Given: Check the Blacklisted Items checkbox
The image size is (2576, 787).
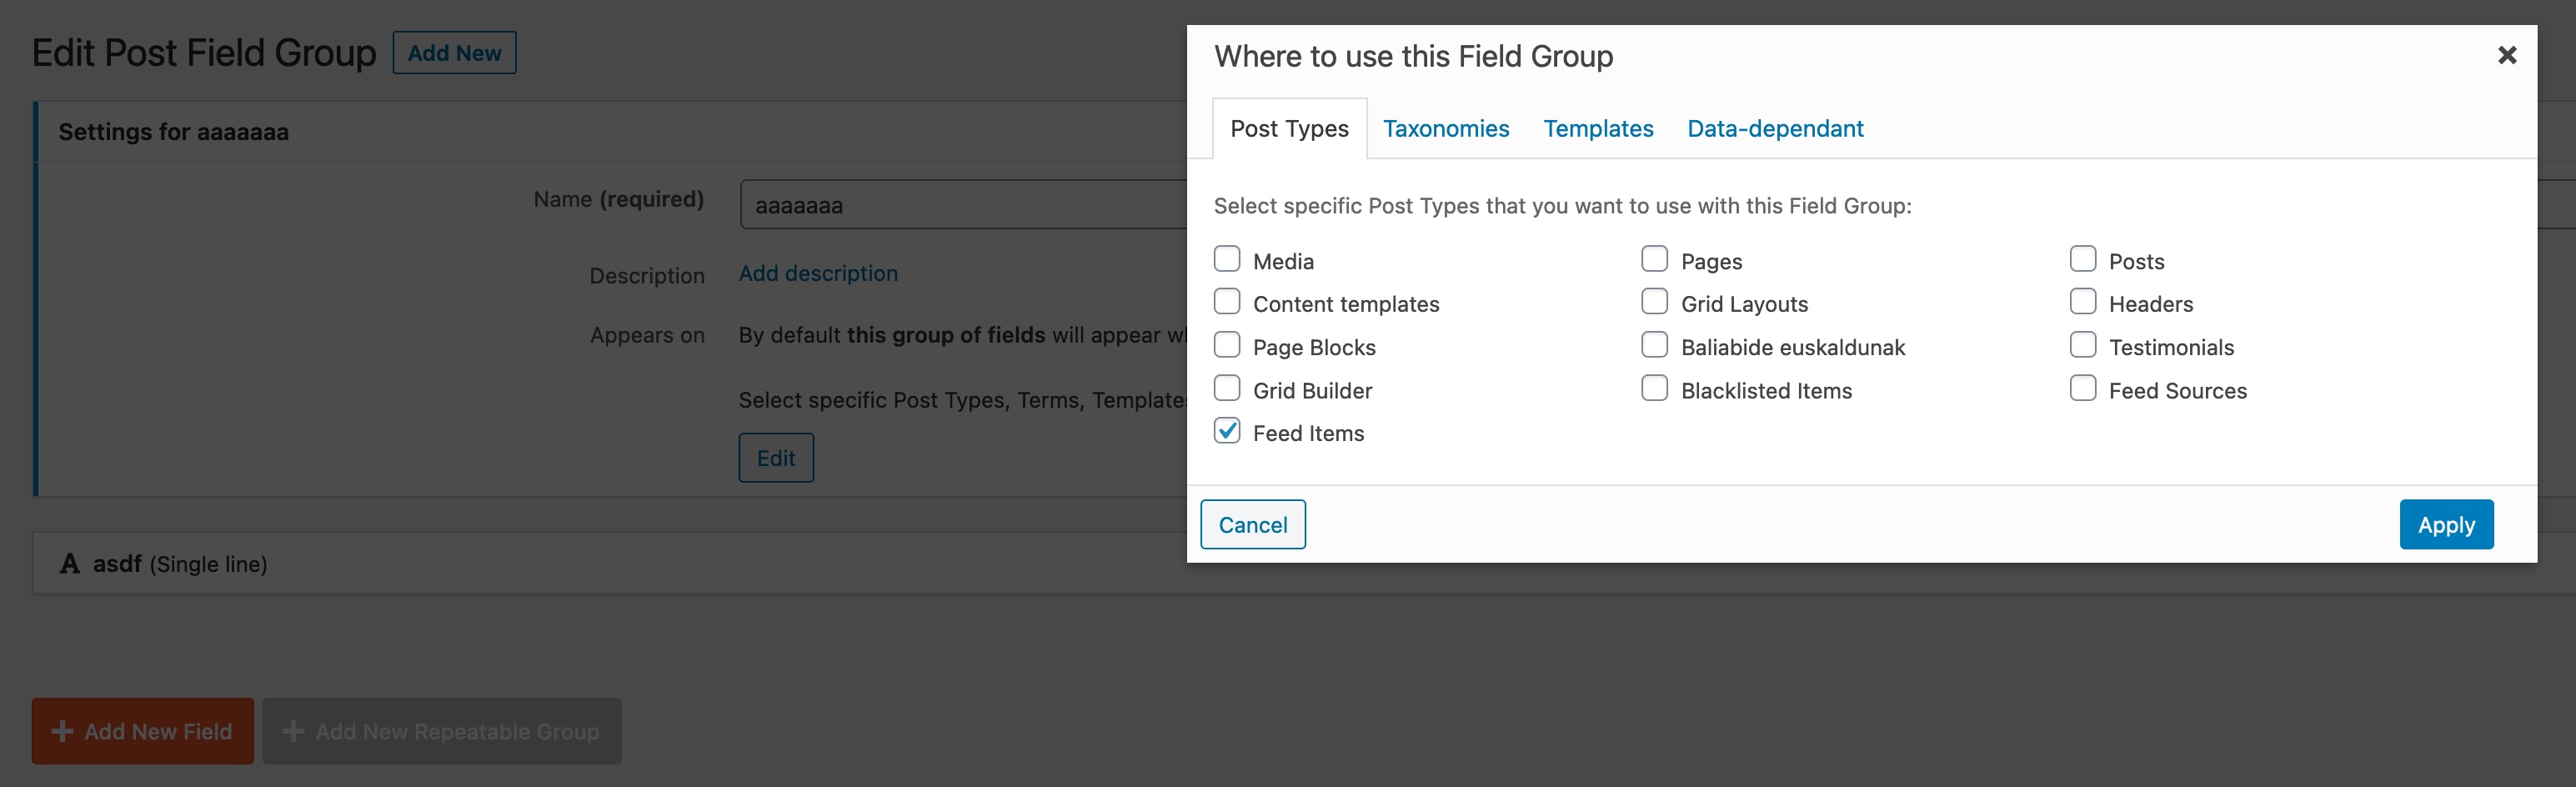Looking at the screenshot, I should tap(1655, 388).
